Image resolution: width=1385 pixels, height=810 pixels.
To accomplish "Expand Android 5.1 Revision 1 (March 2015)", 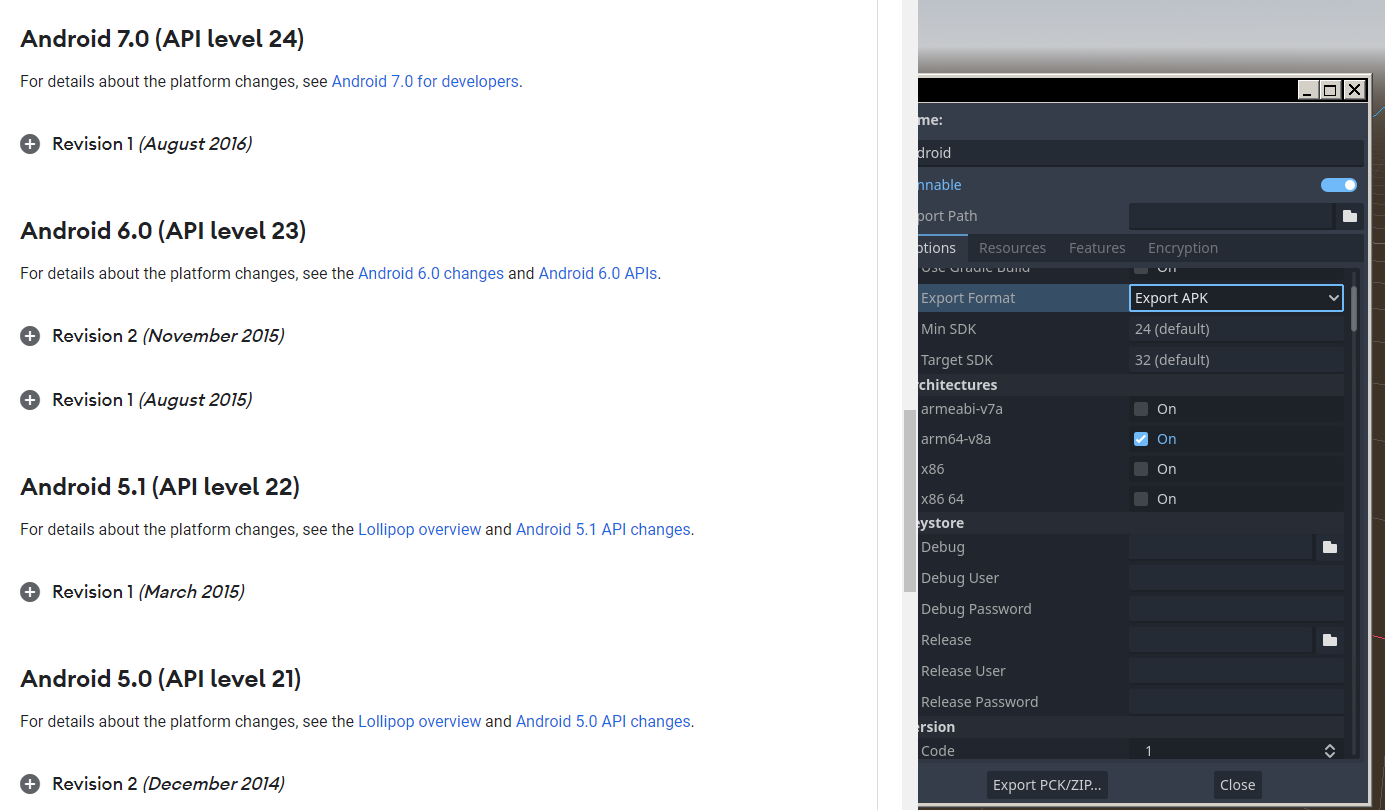I will coord(31,592).
